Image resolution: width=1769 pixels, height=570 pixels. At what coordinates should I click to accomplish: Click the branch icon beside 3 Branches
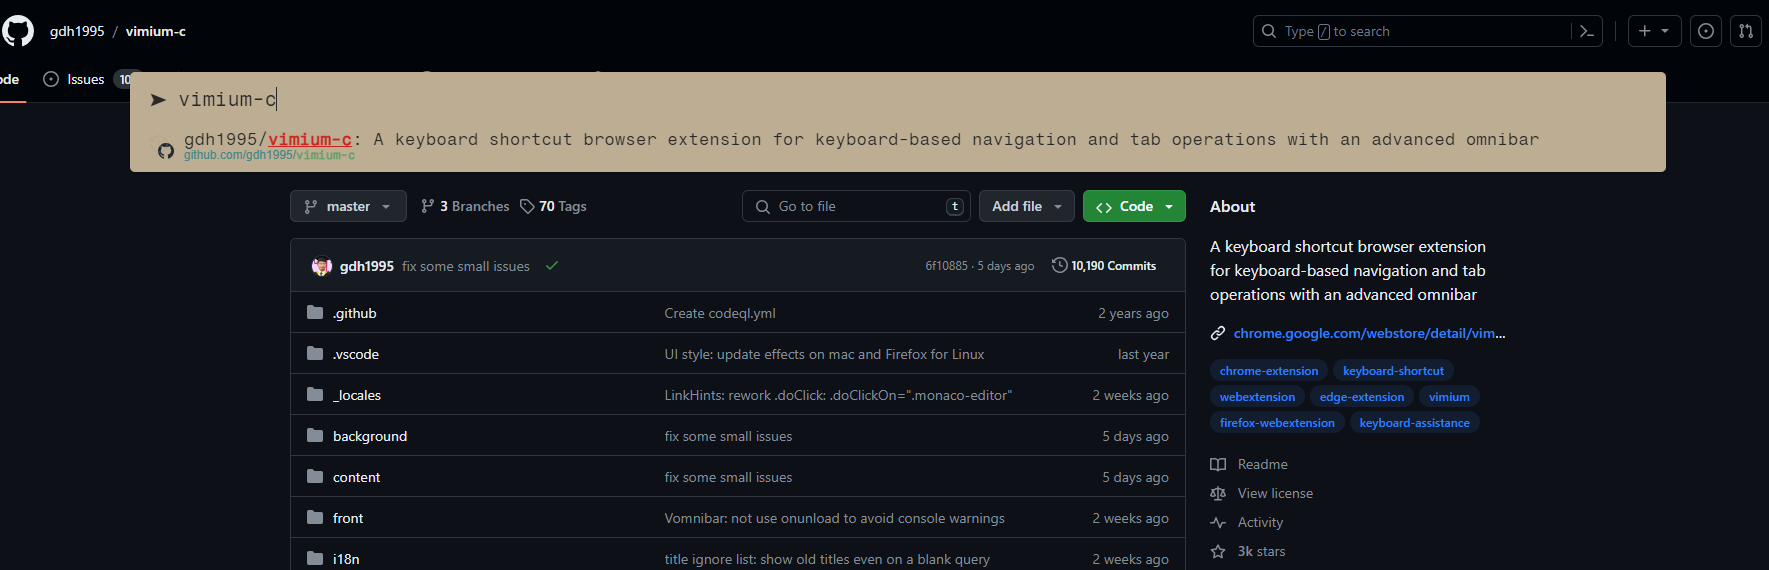pos(428,206)
